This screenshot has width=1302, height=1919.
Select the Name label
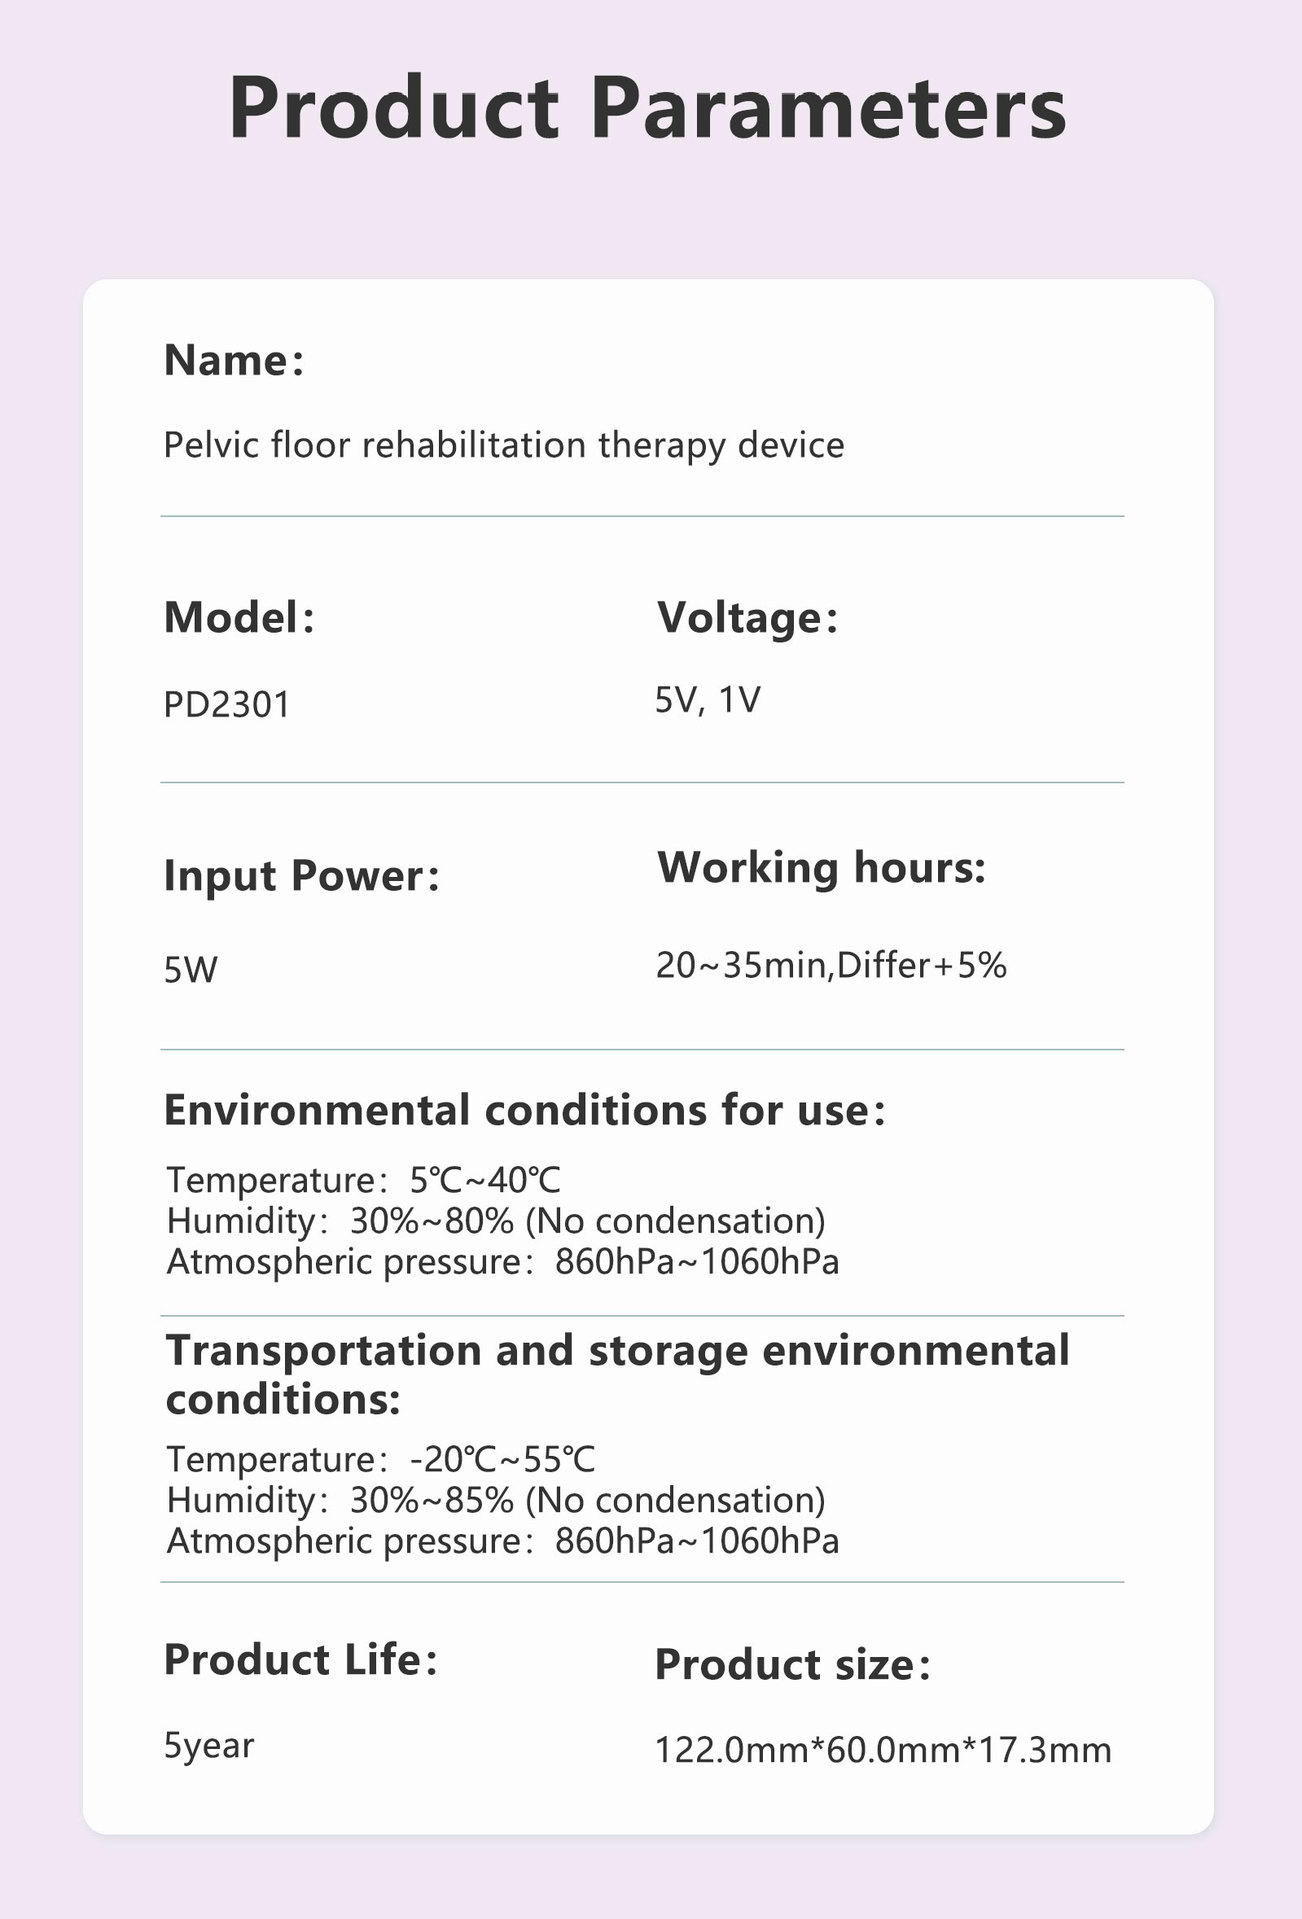coord(233,360)
